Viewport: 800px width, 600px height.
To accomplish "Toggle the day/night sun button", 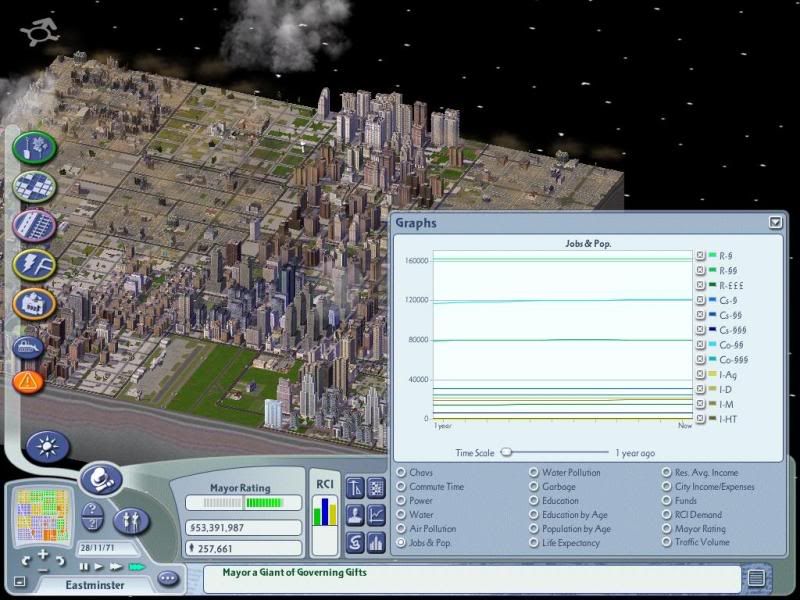I will [x=47, y=447].
